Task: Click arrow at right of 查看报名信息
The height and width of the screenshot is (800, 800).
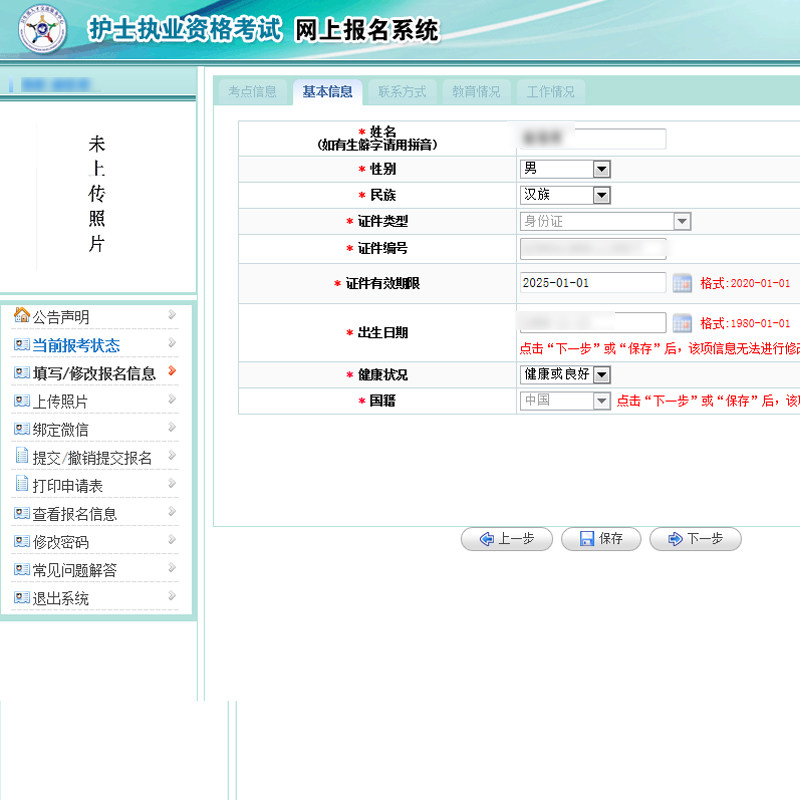Action: point(172,511)
